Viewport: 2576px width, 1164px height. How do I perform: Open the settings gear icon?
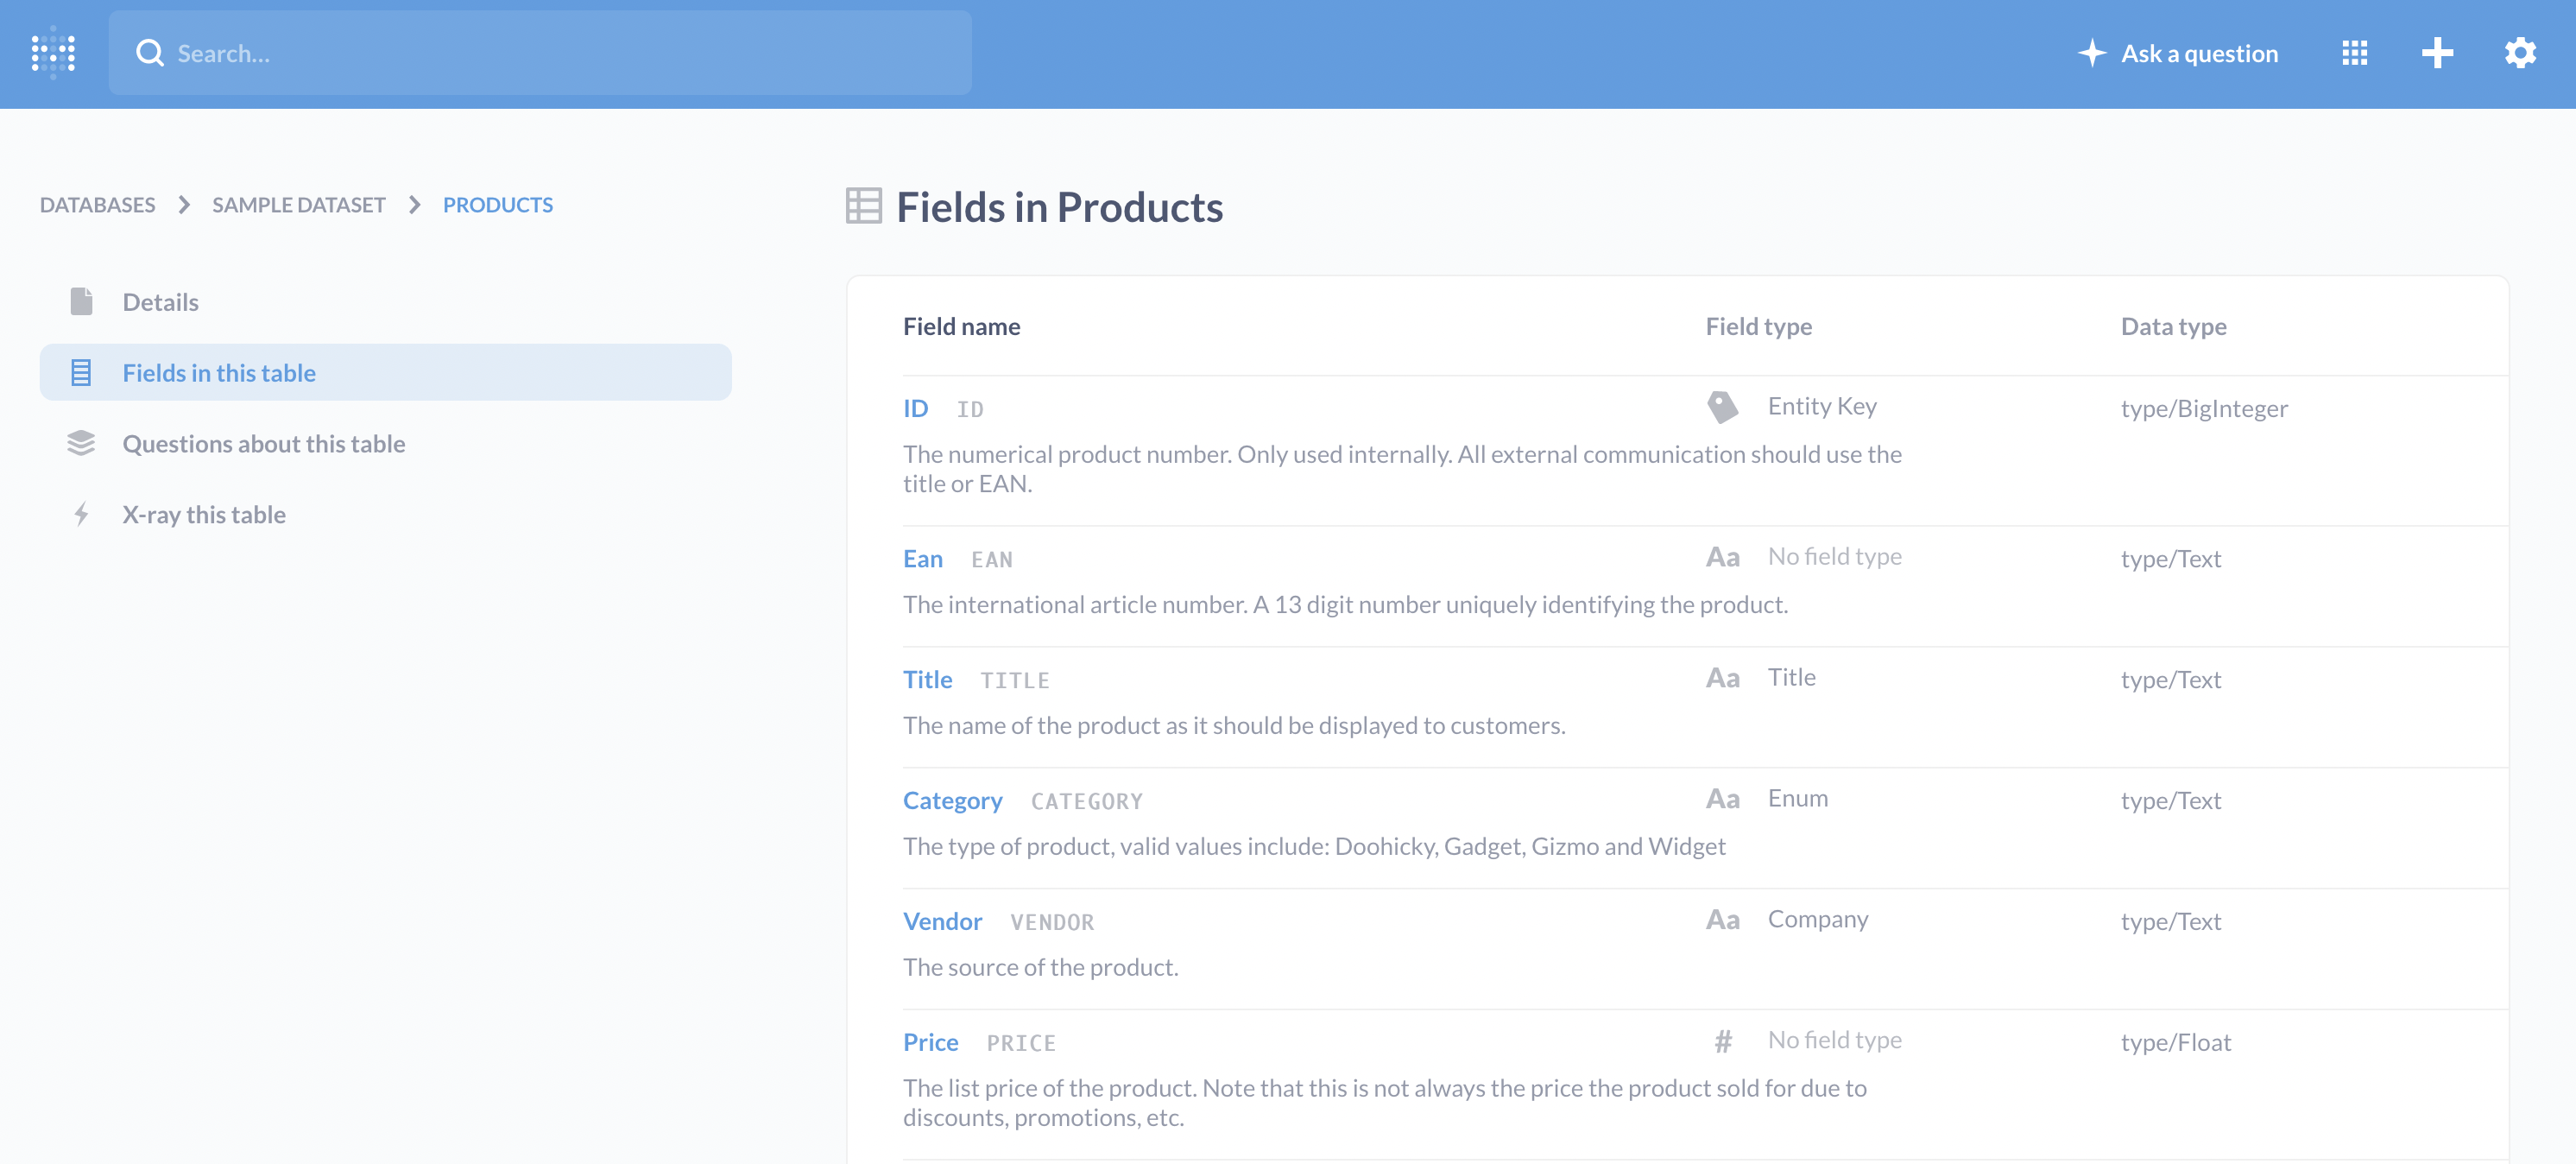tap(2520, 53)
